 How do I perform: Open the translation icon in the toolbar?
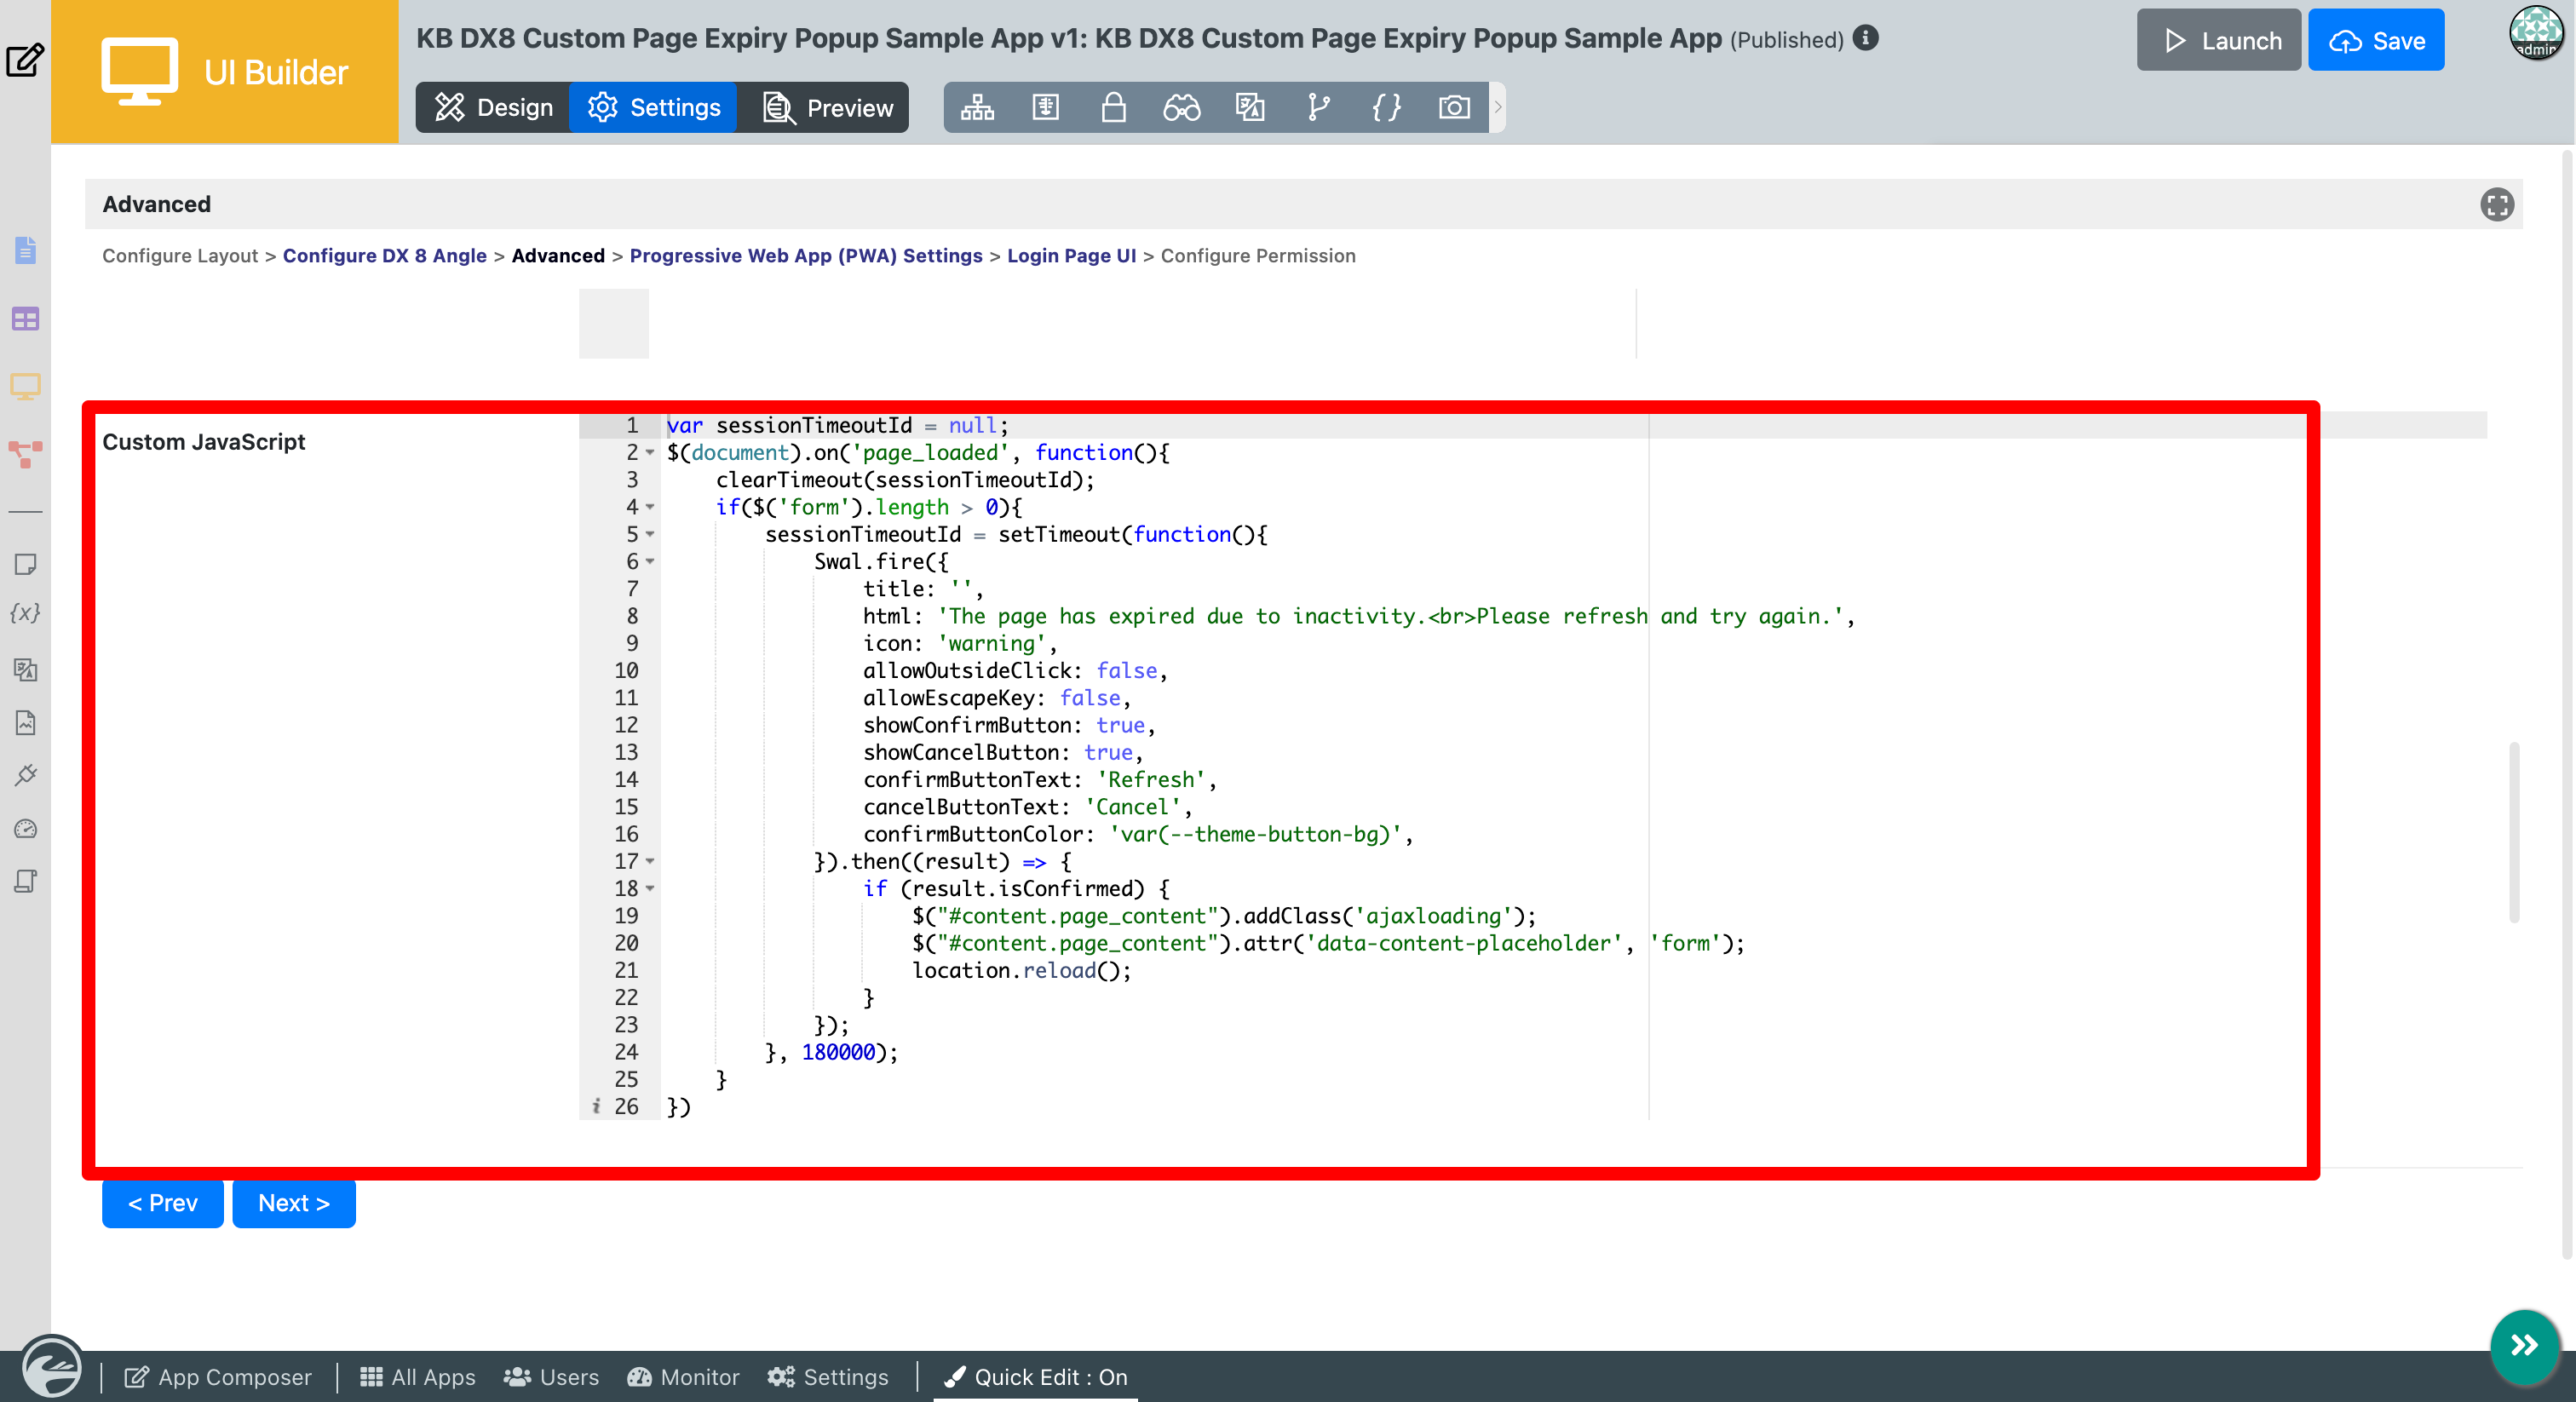[1250, 107]
